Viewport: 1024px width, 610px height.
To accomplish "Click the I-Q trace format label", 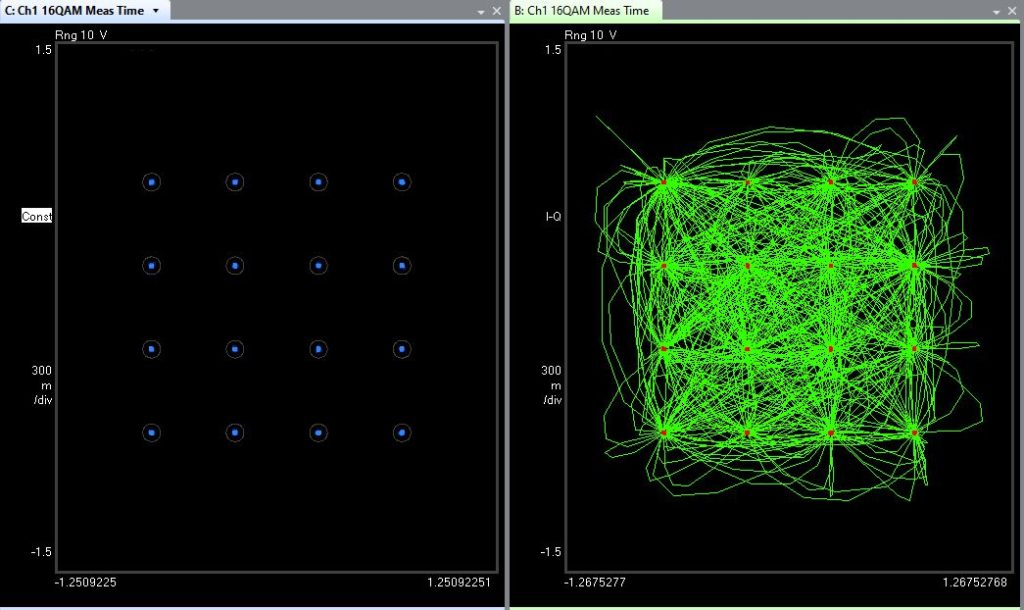I will (553, 216).
